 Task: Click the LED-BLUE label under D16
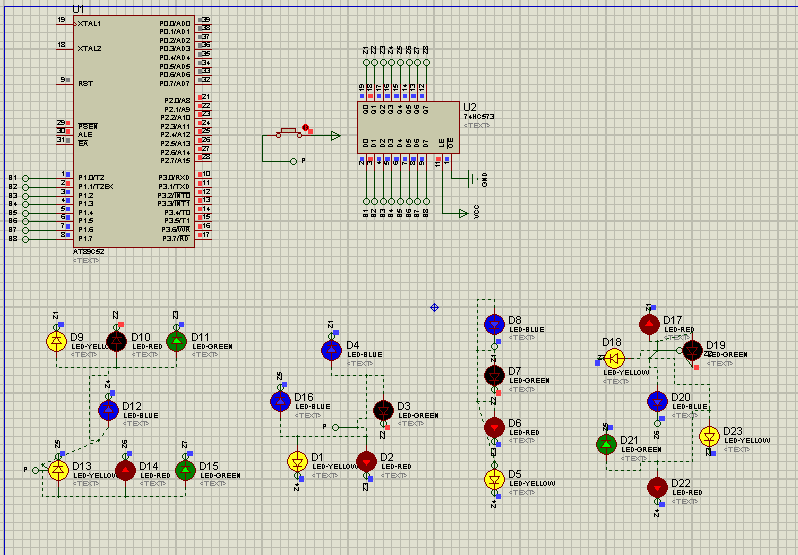click(312, 406)
